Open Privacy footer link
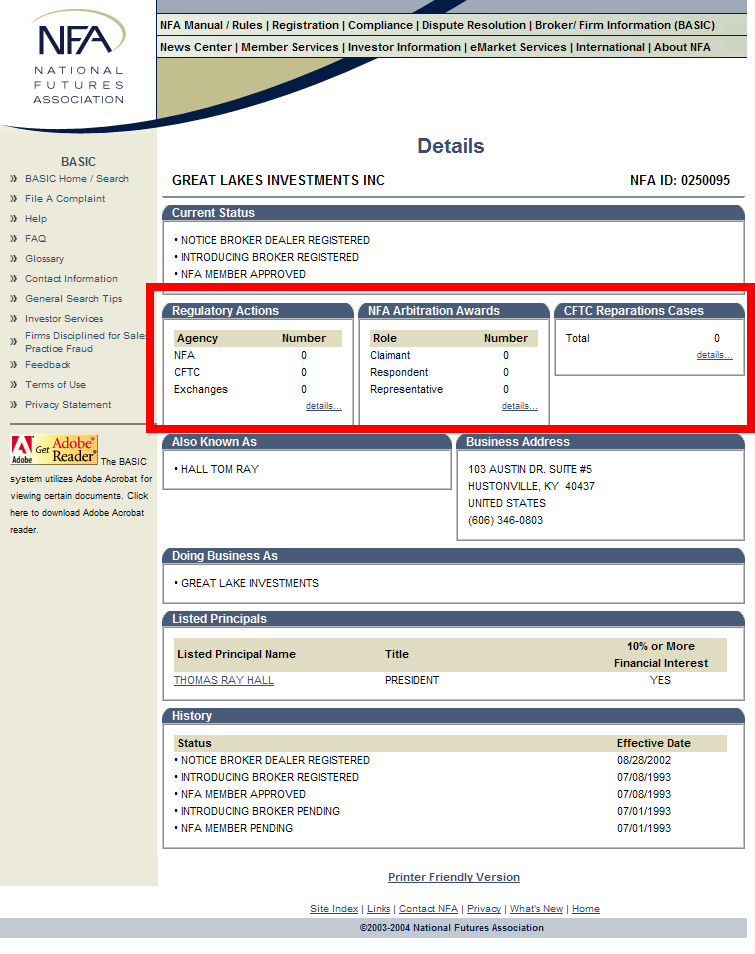The height and width of the screenshot is (954, 755). (x=484, y=909)
